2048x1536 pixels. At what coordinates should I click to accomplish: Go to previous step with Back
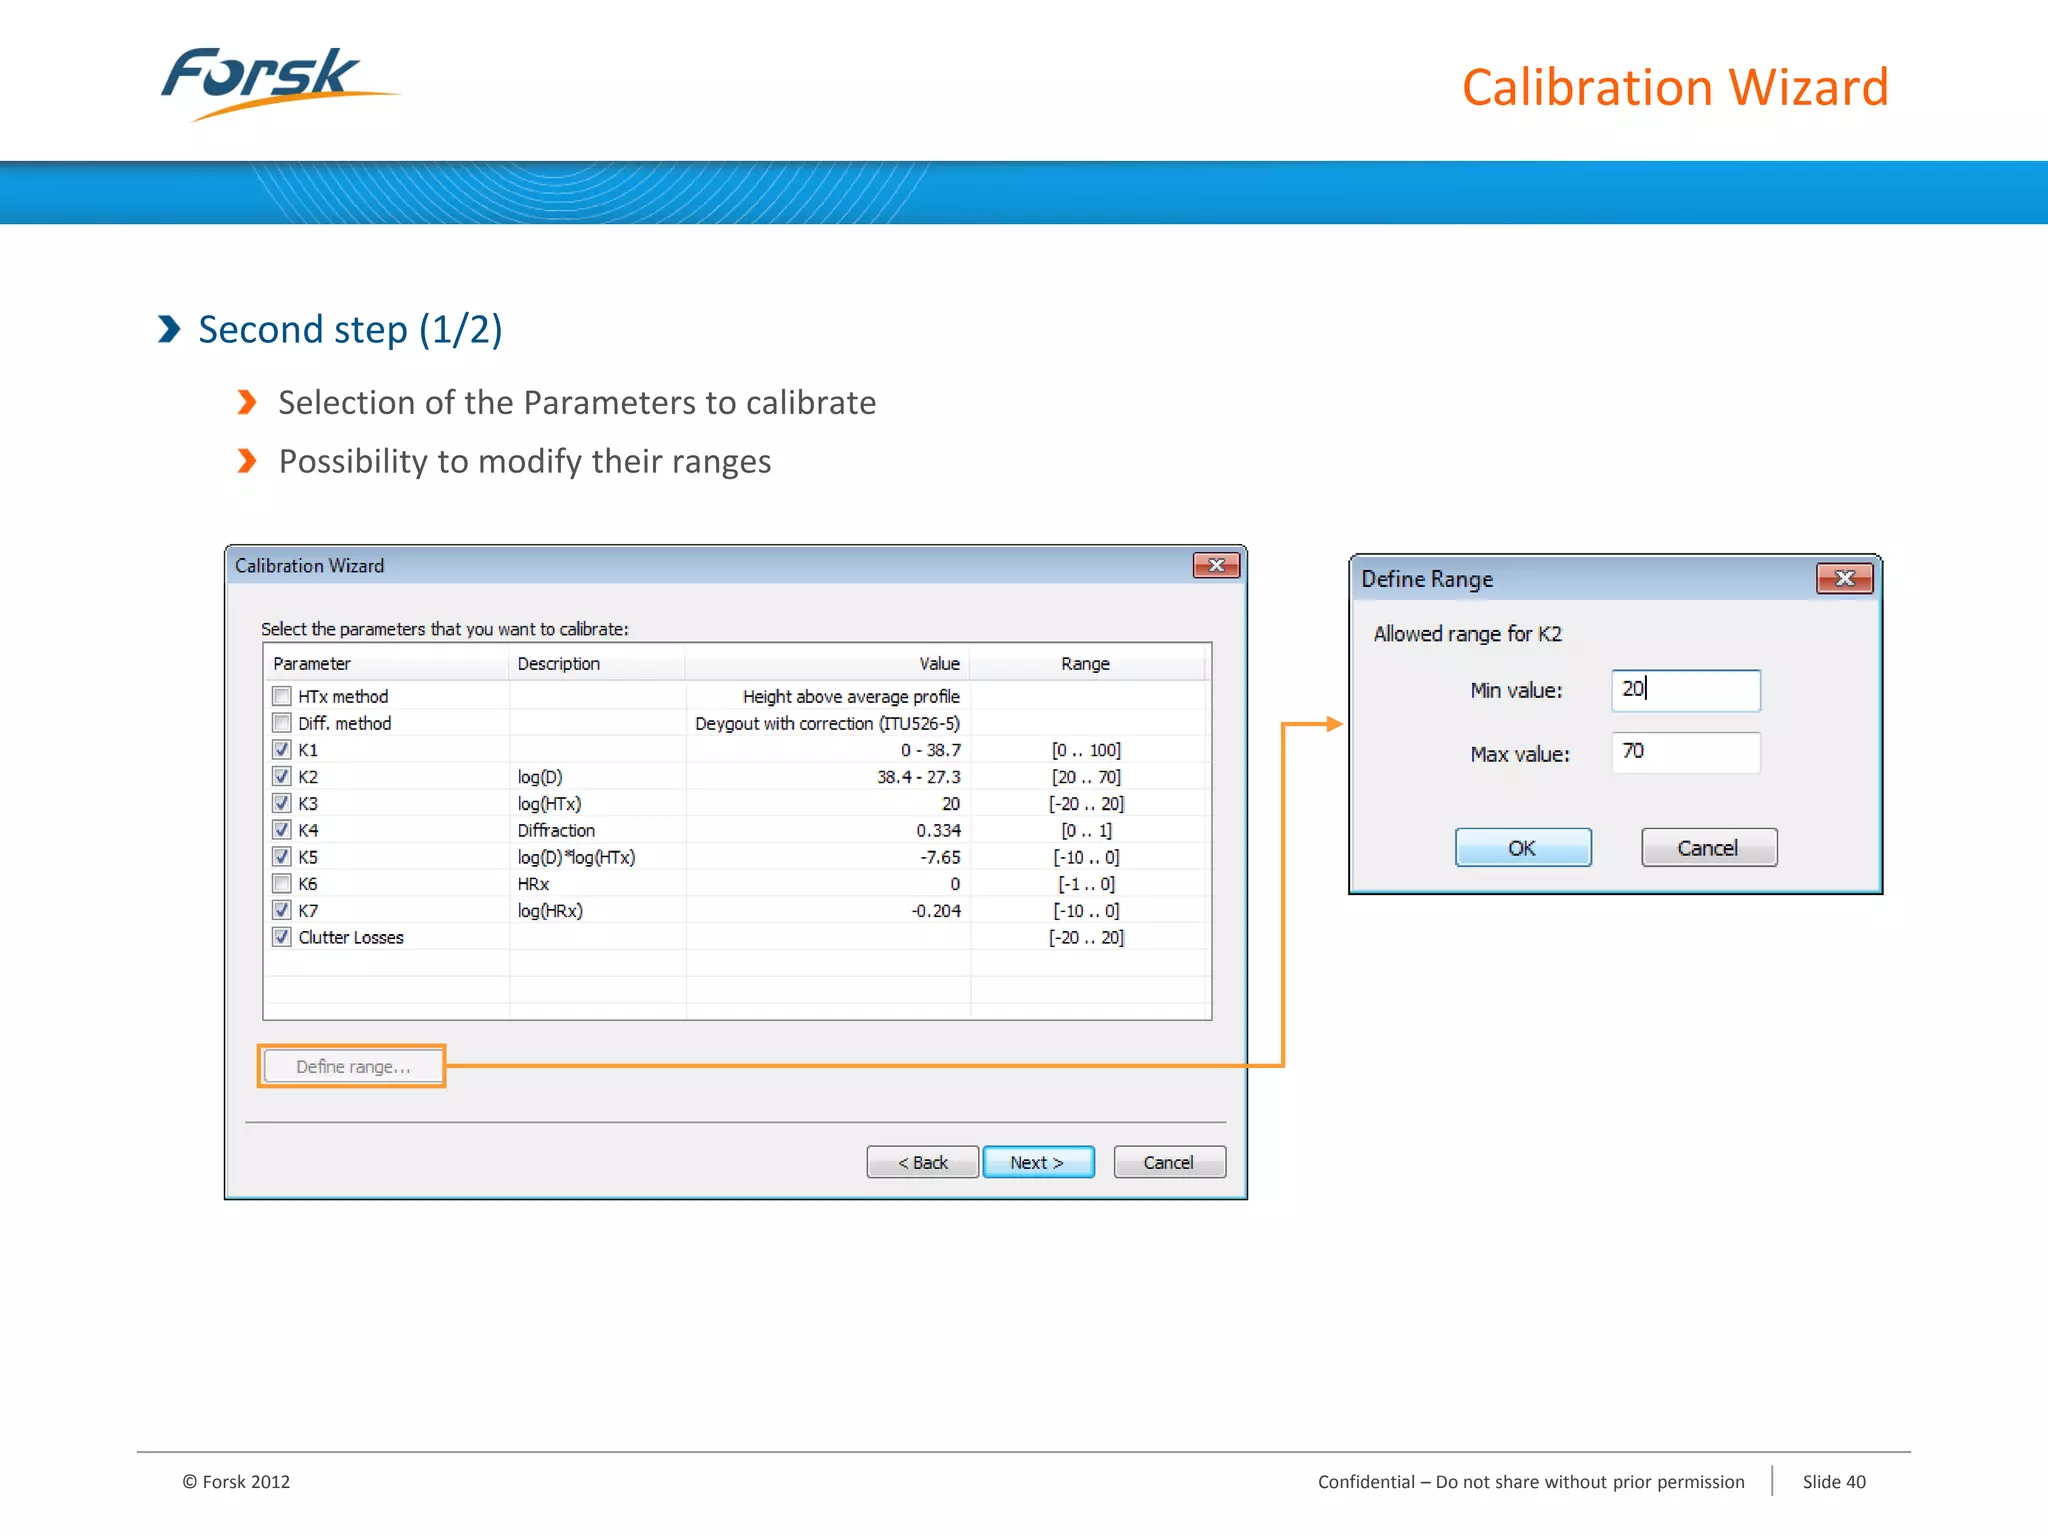(x=922, y=1162)
